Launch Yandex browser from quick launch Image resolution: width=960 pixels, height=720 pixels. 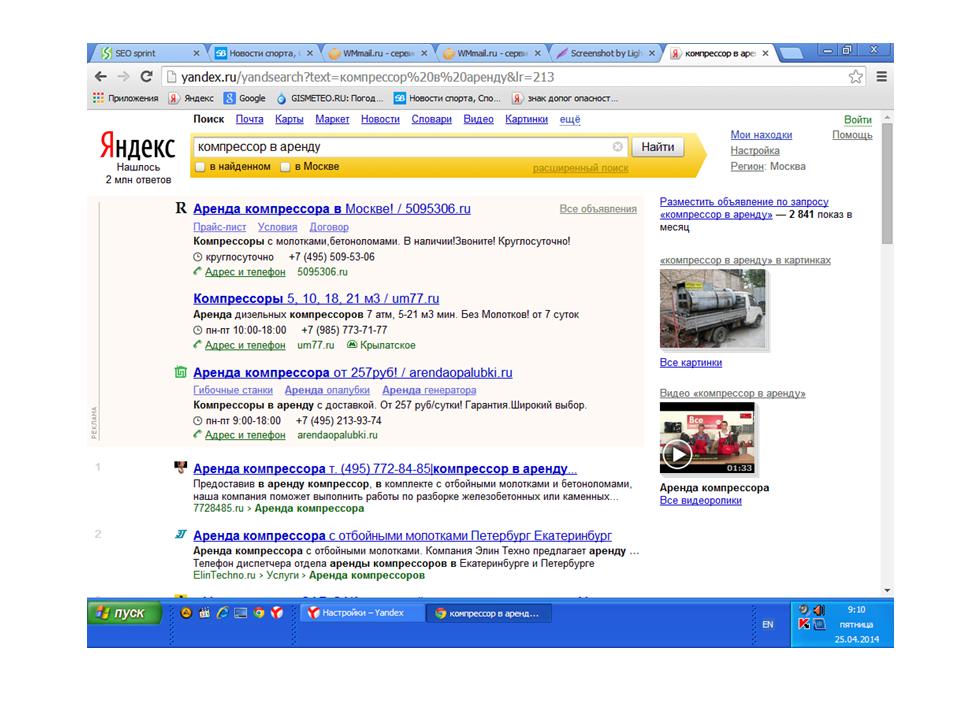click(x=277, y=612)
